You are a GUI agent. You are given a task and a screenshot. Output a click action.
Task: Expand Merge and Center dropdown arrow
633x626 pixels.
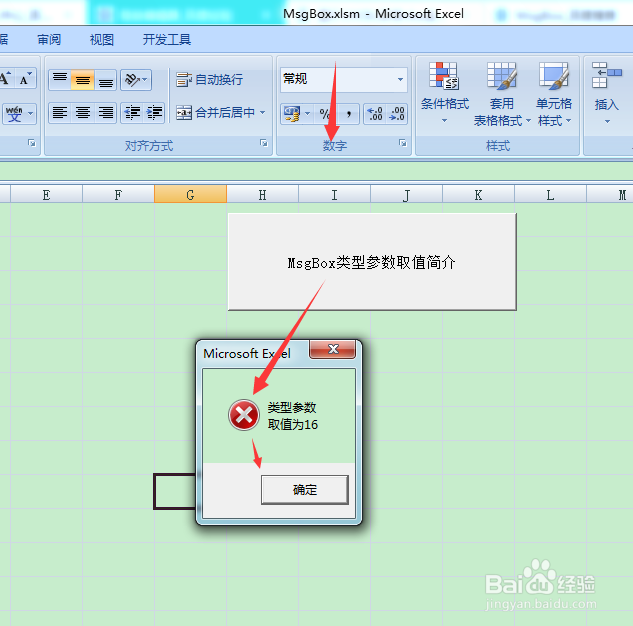pos(262,113)
